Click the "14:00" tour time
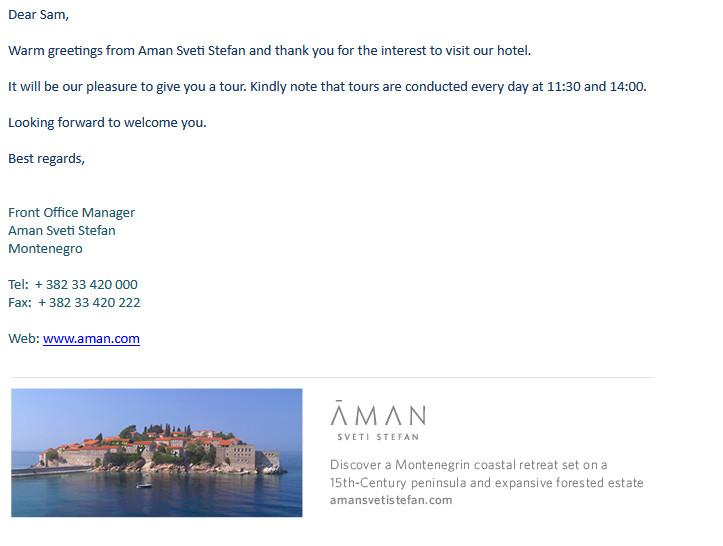Screen dimensions: 723x546 (x=627, y=87)
